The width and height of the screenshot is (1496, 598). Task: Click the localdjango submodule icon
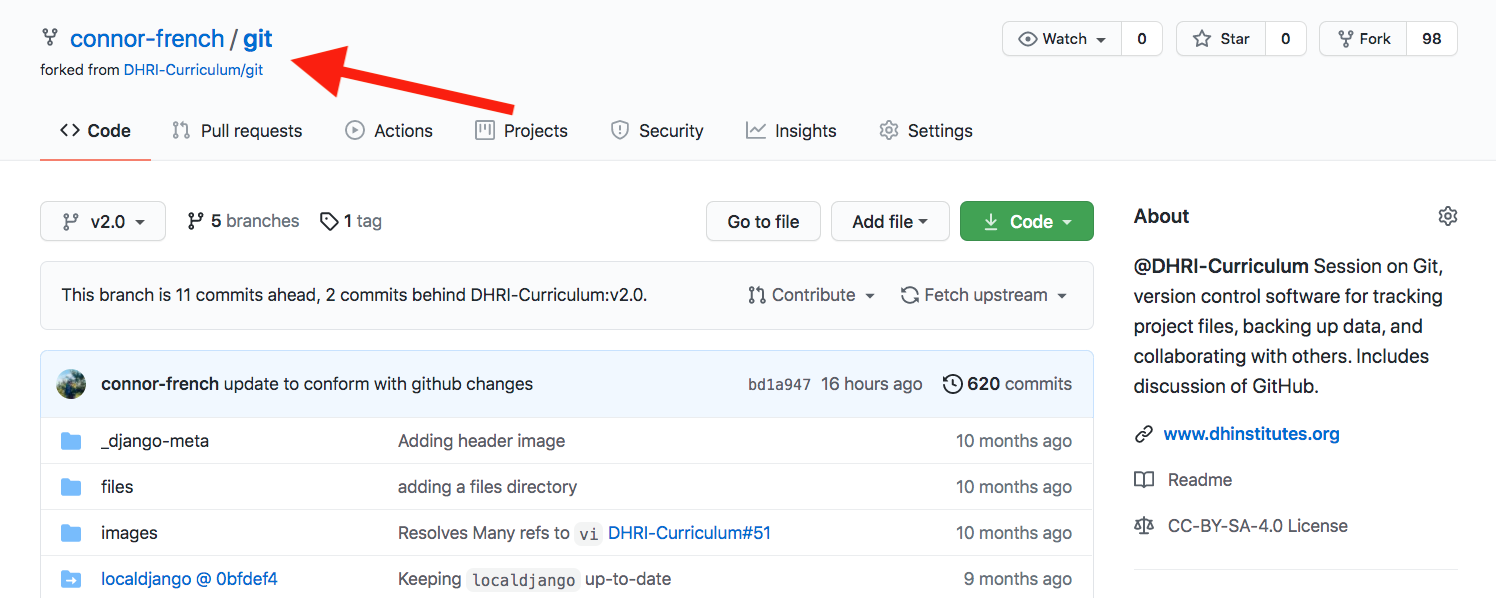(71, 579)
